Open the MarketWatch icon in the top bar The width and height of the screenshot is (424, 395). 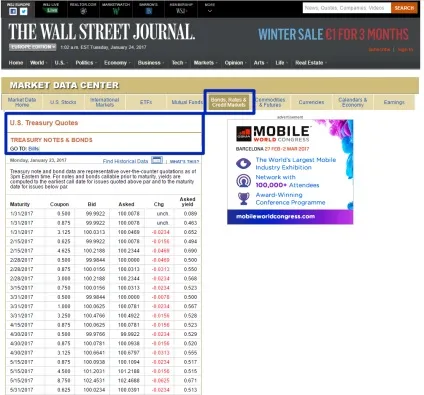116,11
